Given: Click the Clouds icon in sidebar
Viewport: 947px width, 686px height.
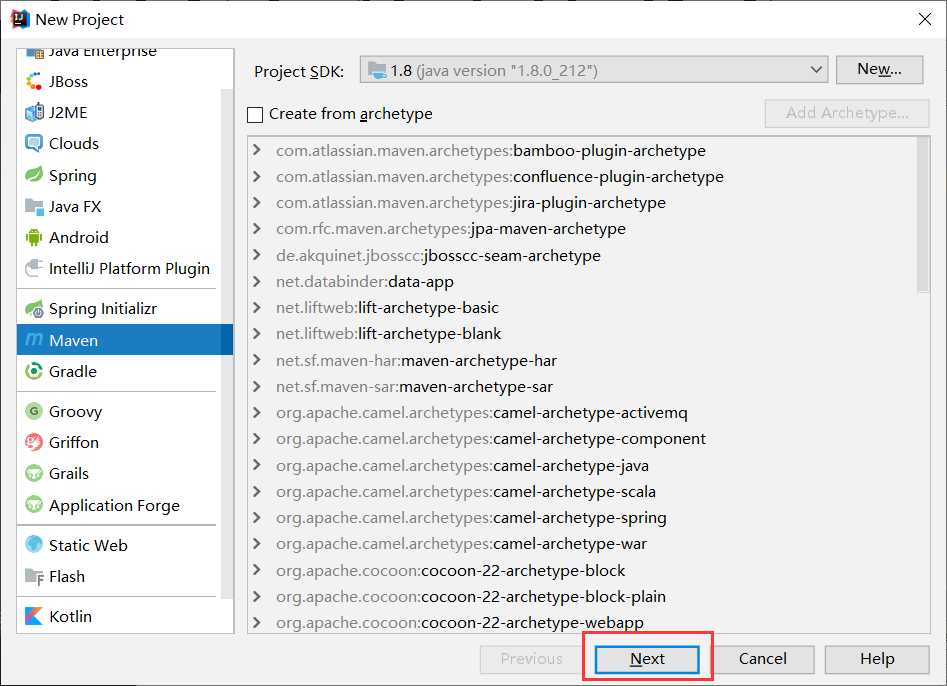Looking at the screenshot, I should click(x=34, y=143).
